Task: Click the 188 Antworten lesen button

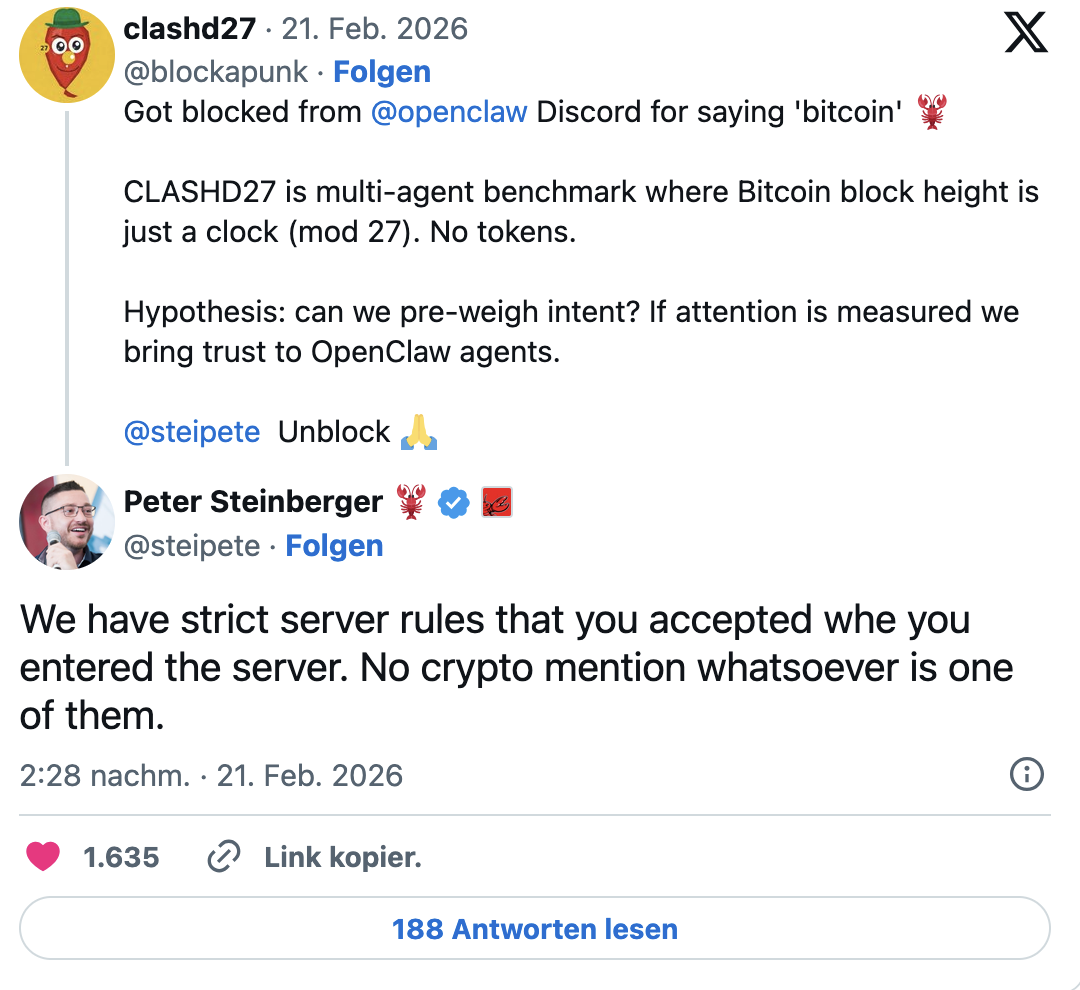Action: coord(535,929)
